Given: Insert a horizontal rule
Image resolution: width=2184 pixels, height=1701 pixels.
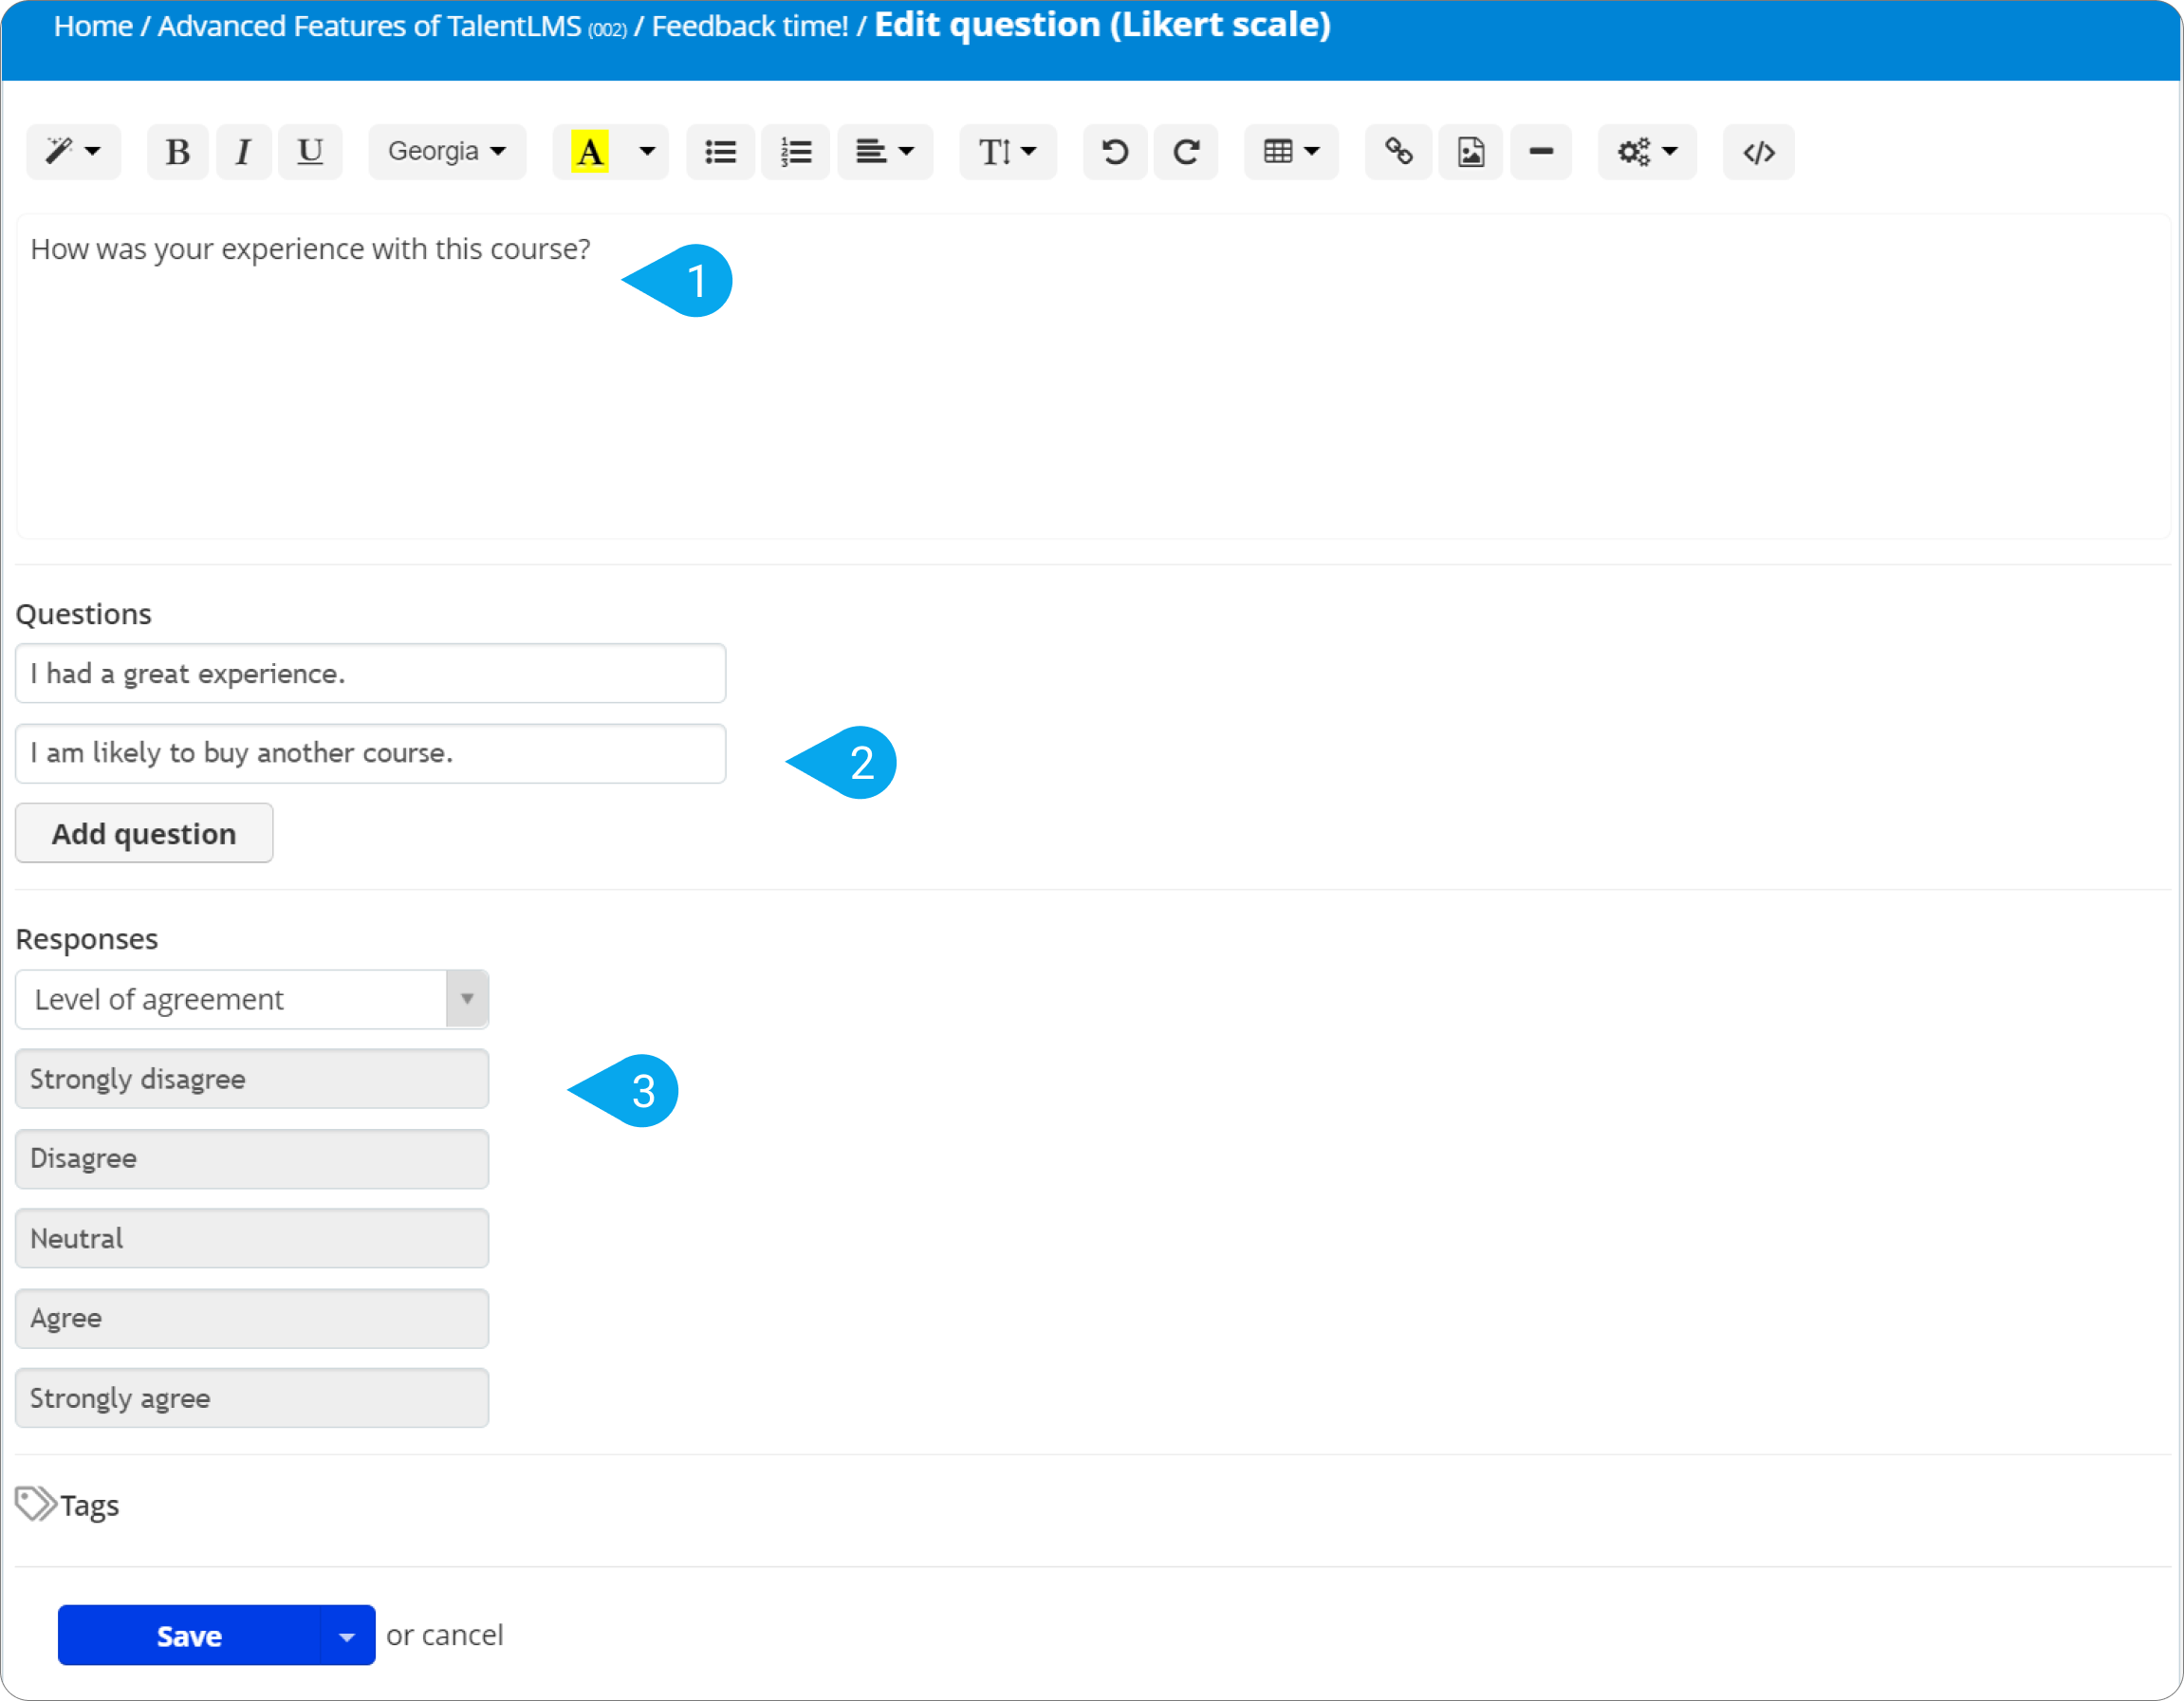Looking at the screenshot, I should 1541,152.
